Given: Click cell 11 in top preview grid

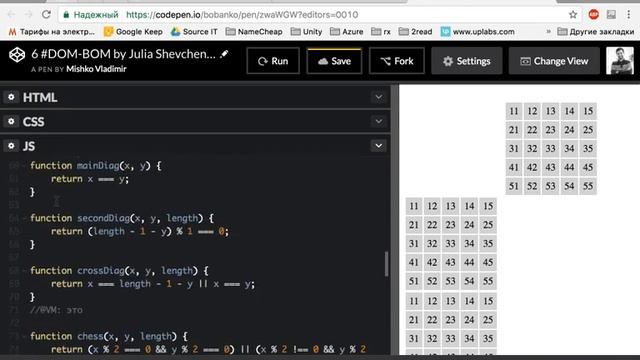Looking at the screenshot, I should point(514,111).
